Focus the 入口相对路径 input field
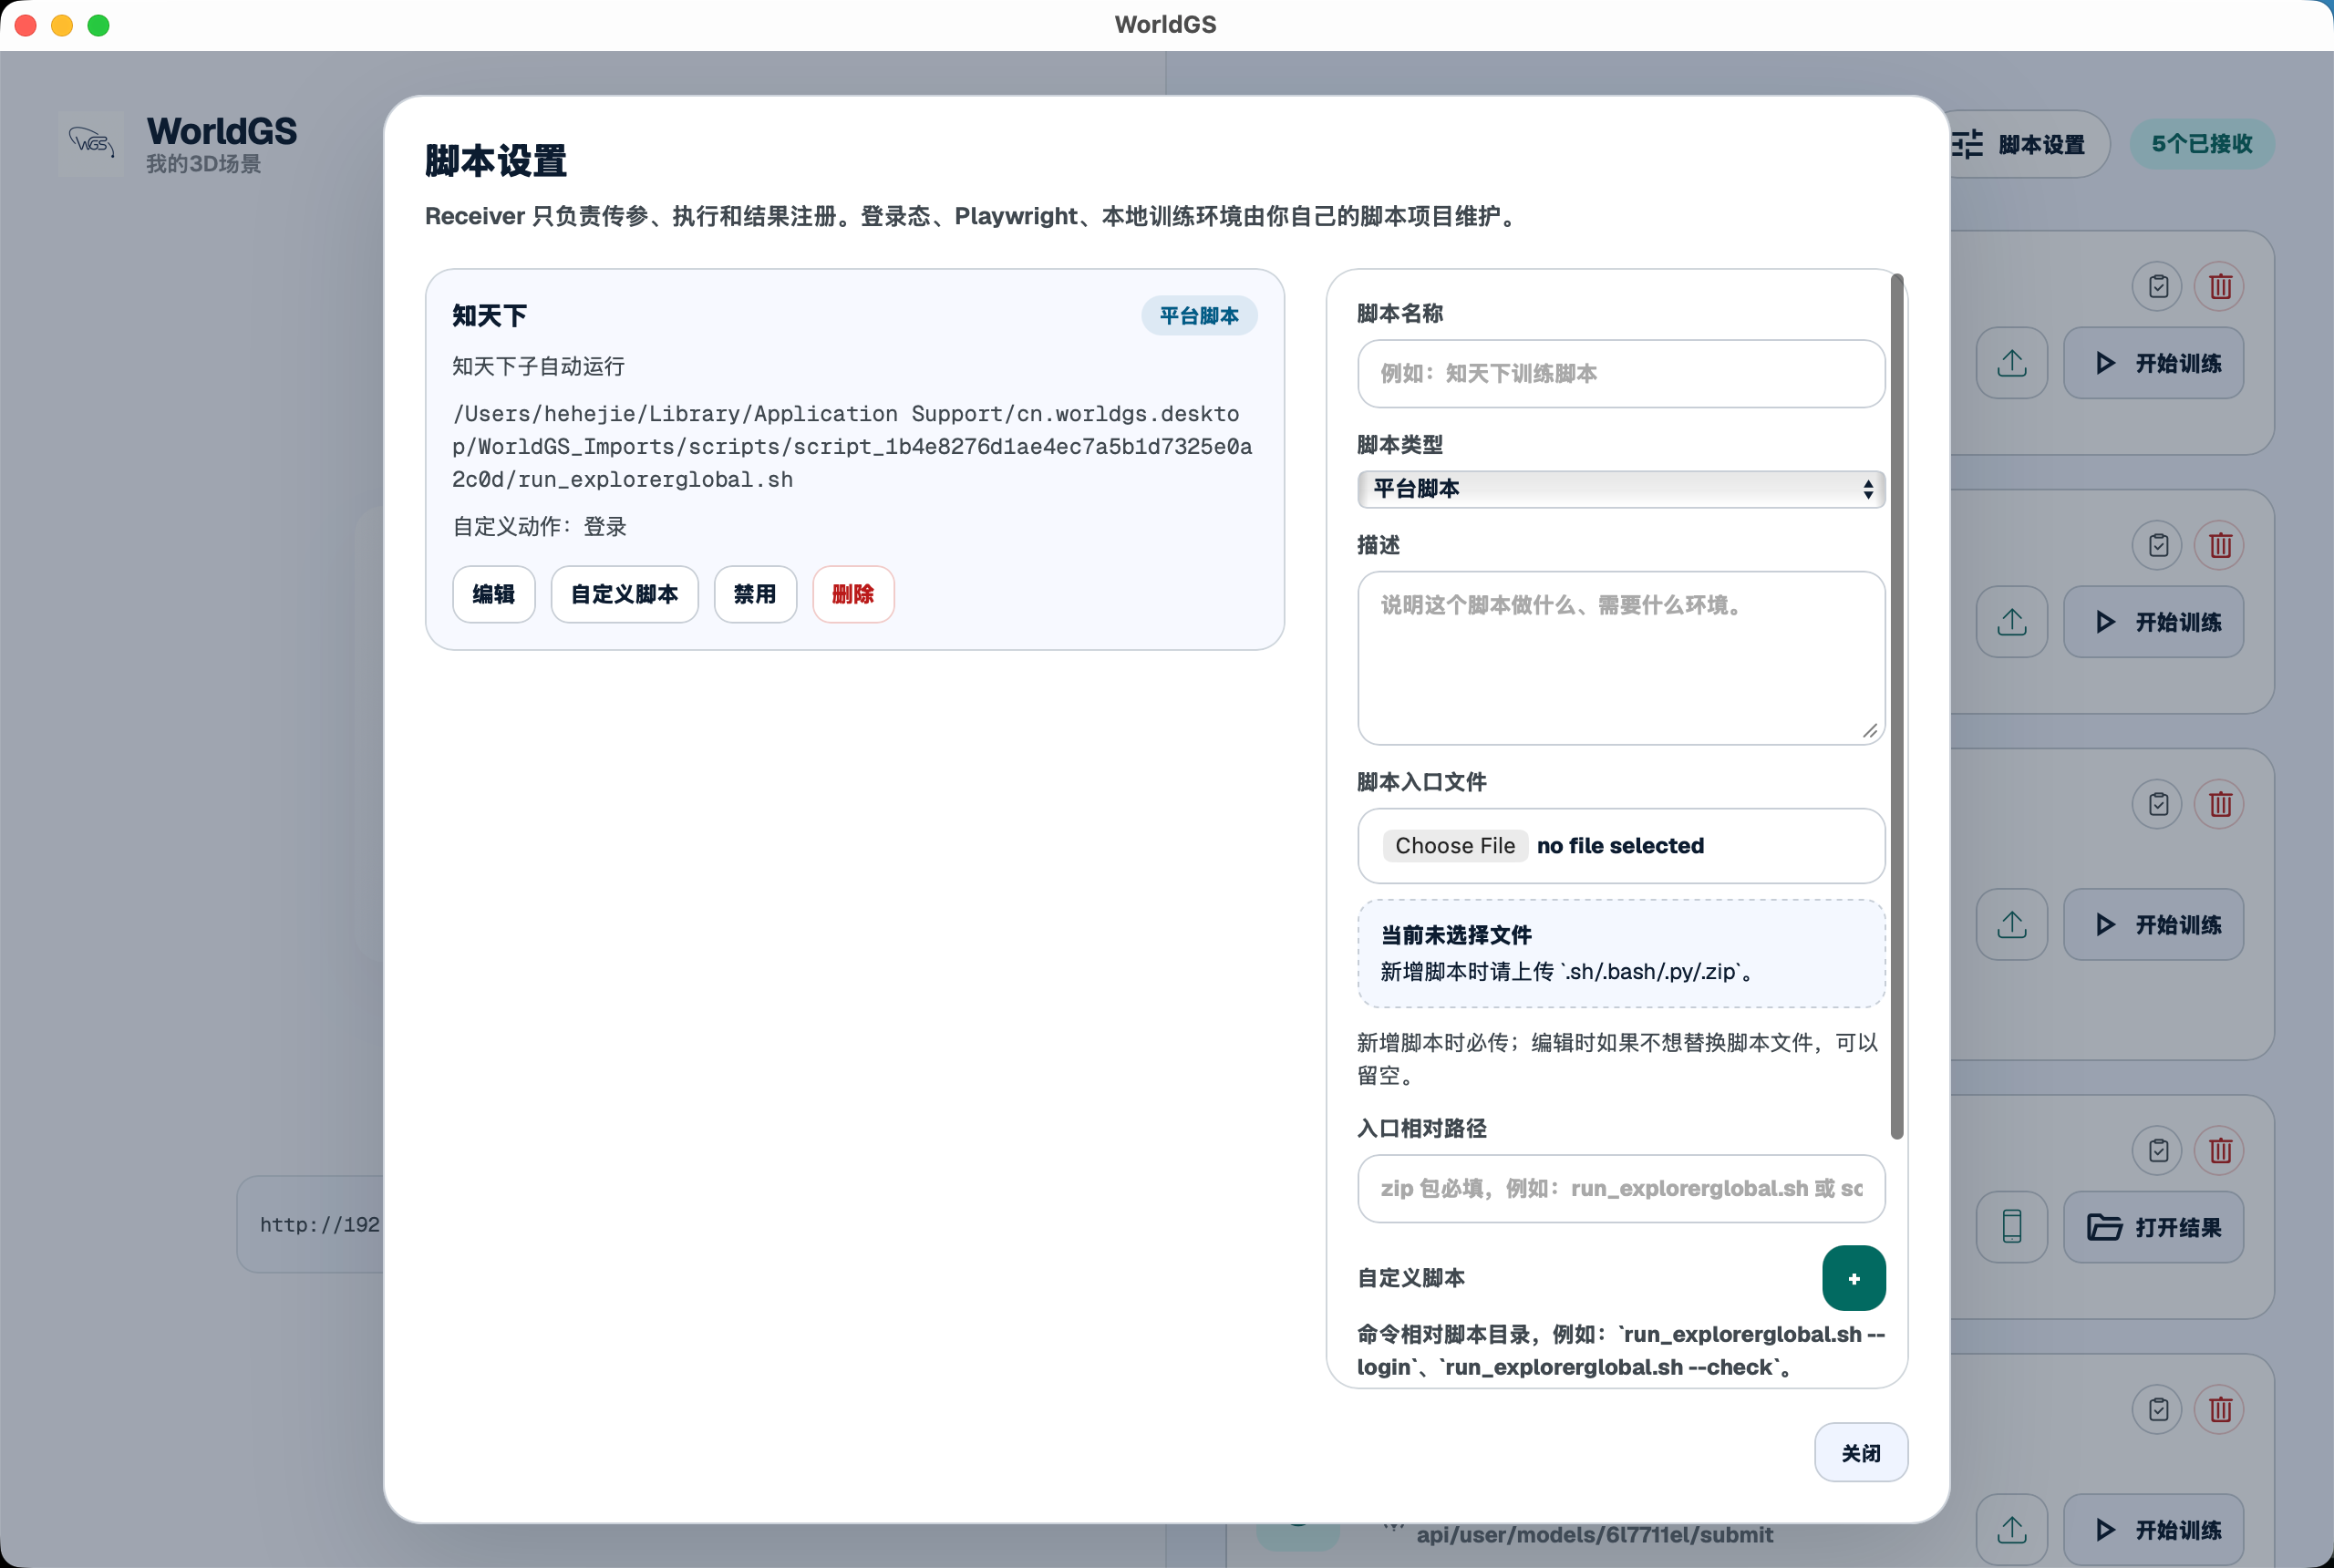This screenshot has height=1568, width=2334. (x=1621, y=1189)
